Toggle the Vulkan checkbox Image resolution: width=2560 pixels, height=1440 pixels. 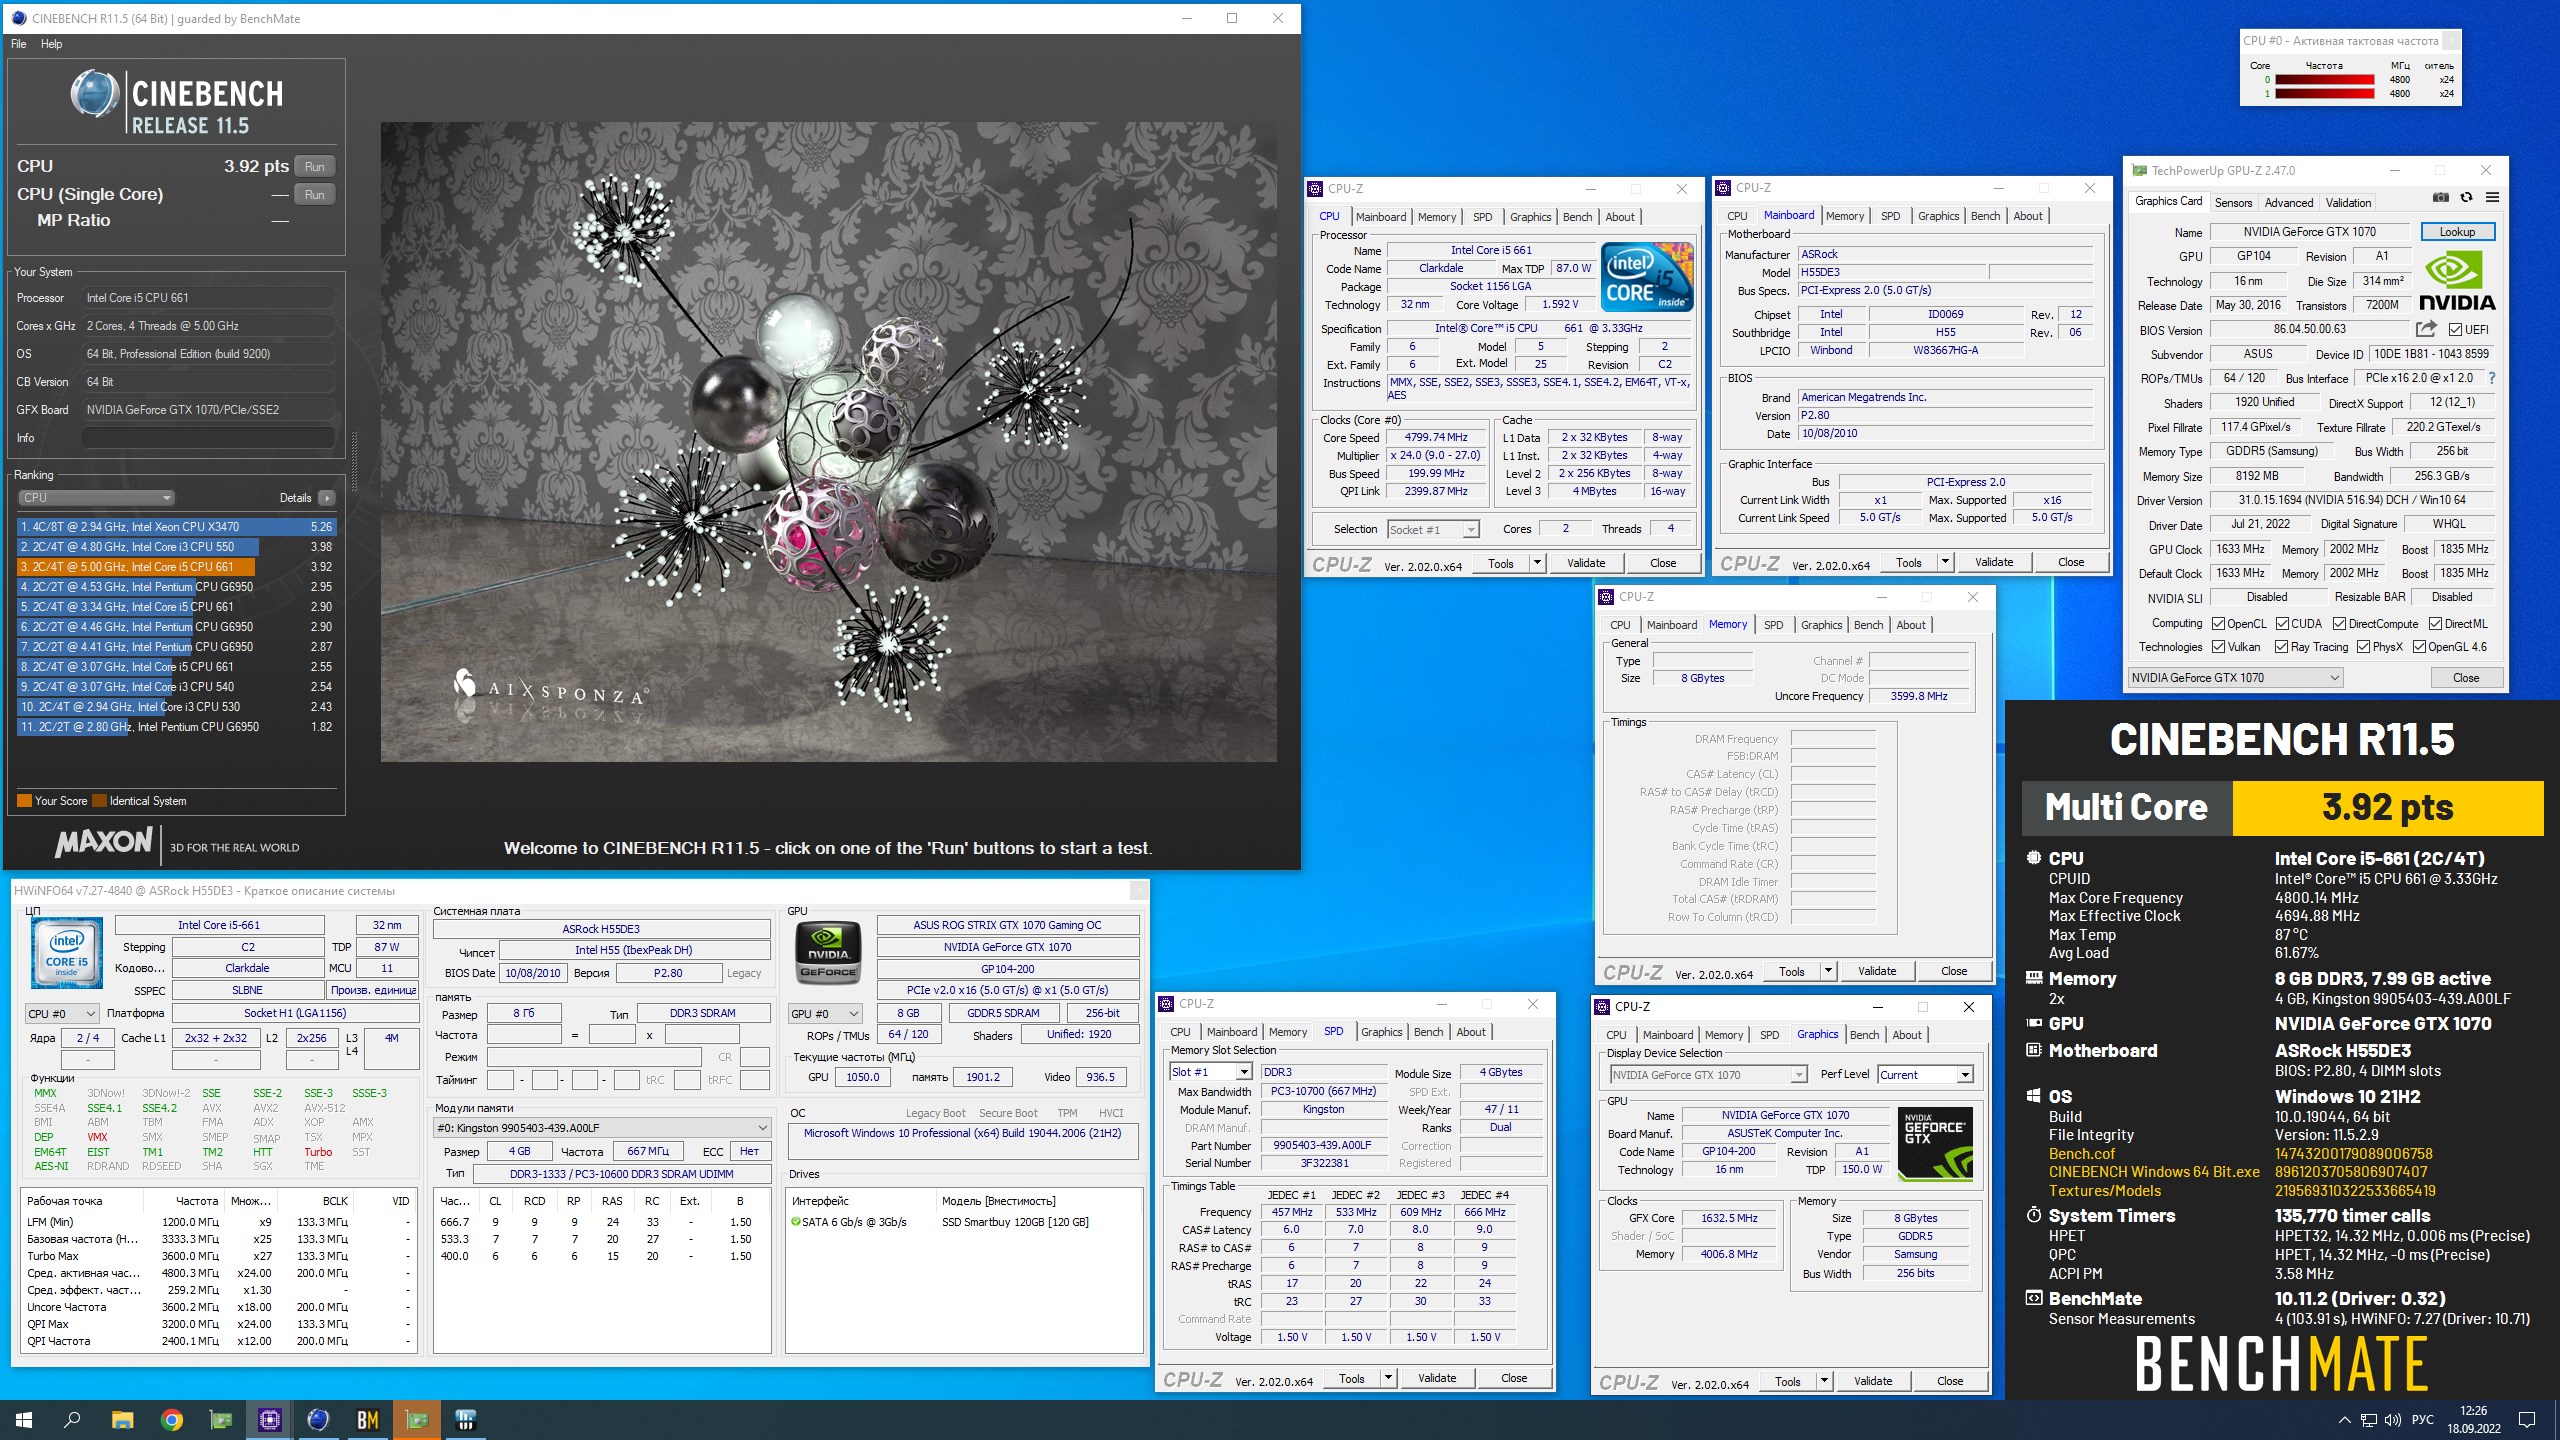coord(2218,647)
